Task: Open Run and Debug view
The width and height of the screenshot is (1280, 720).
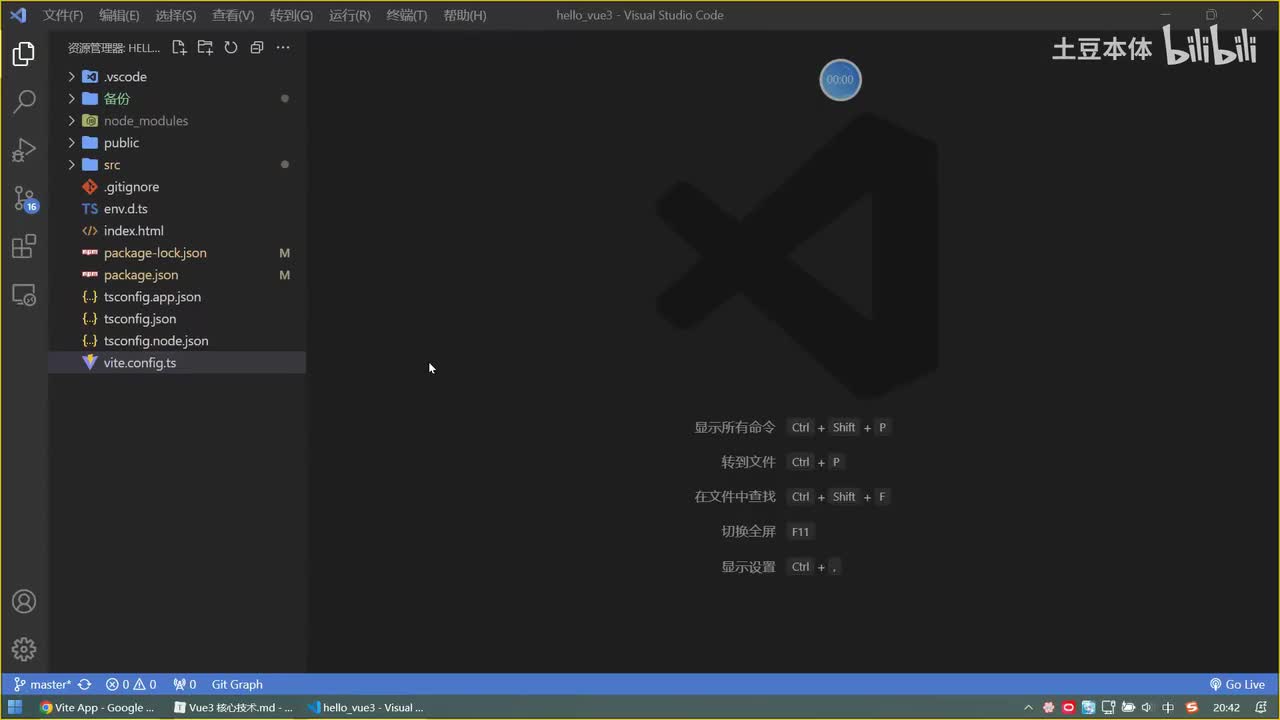Action: click(x=24, y=150)
